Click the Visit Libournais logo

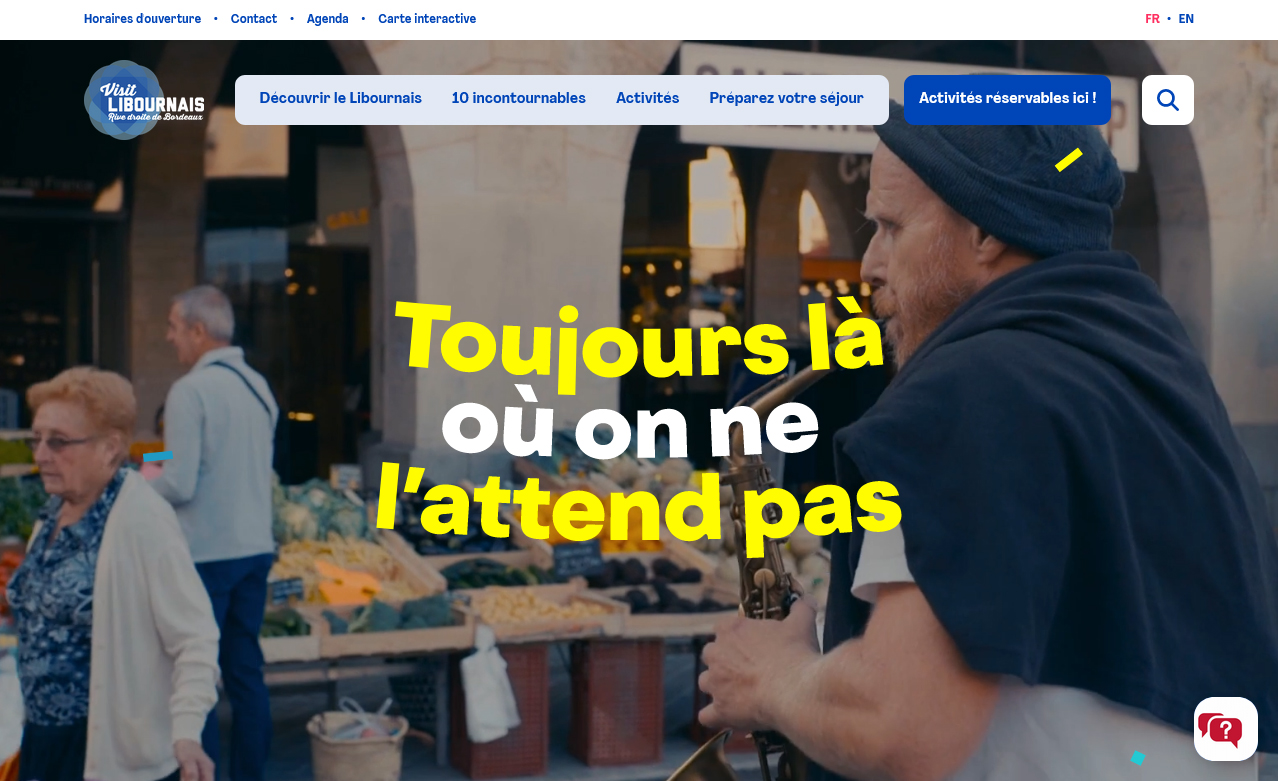[x=145, y=100]
